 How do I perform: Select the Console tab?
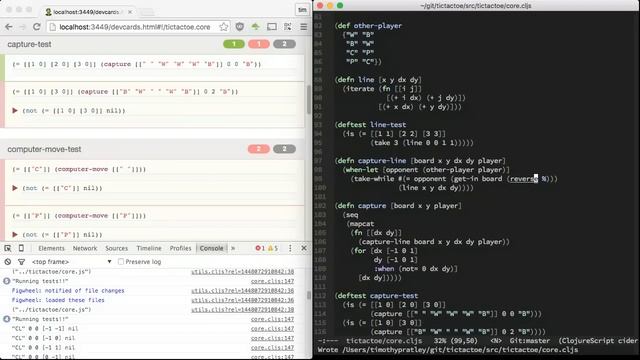(211, 248)
